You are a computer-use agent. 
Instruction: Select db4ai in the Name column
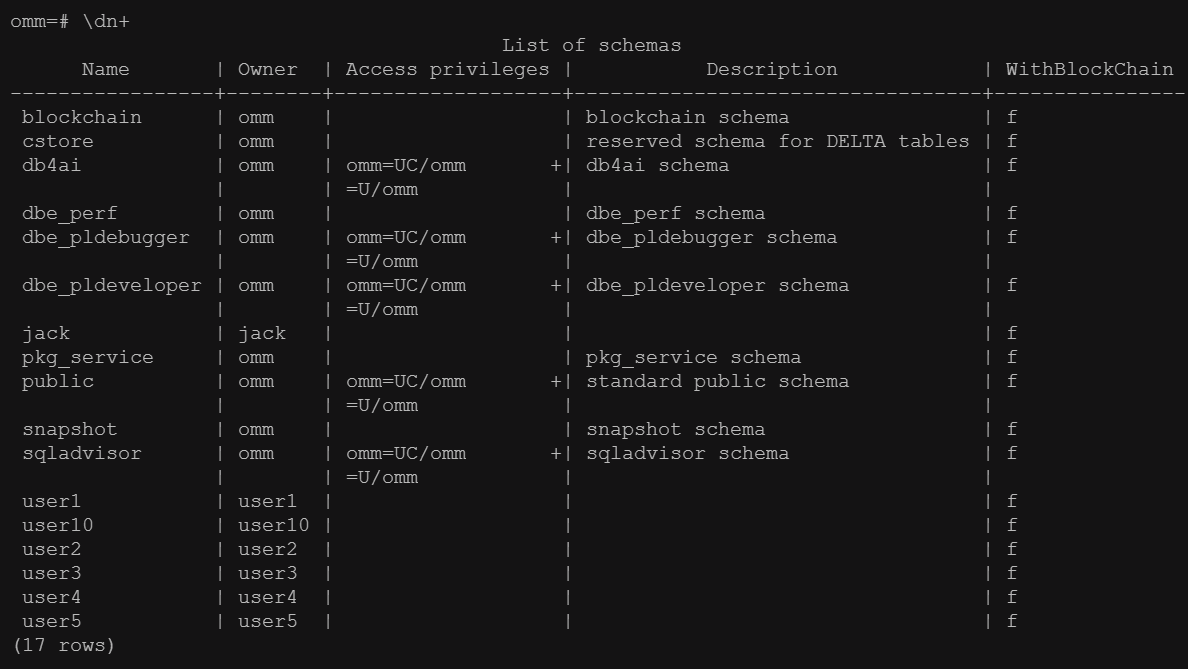(x=52, y=165)
